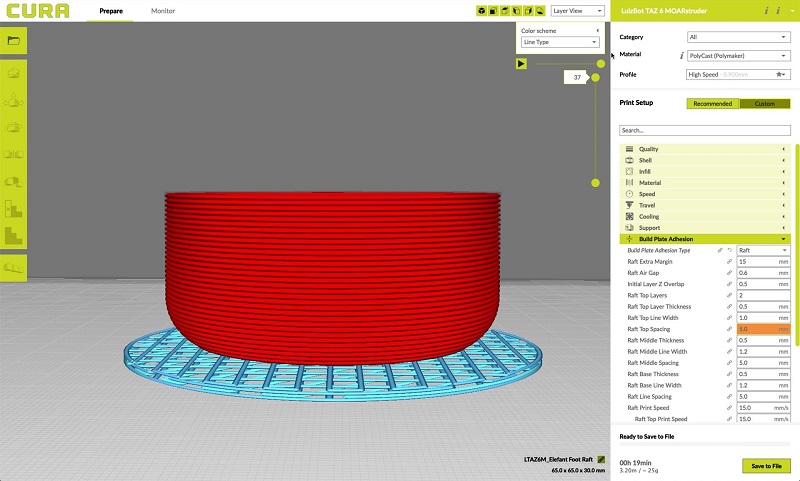This screenshot has height=481, width=800.
Task: Collapse the Color scheme panel arrow
Action: coord(598,31)
